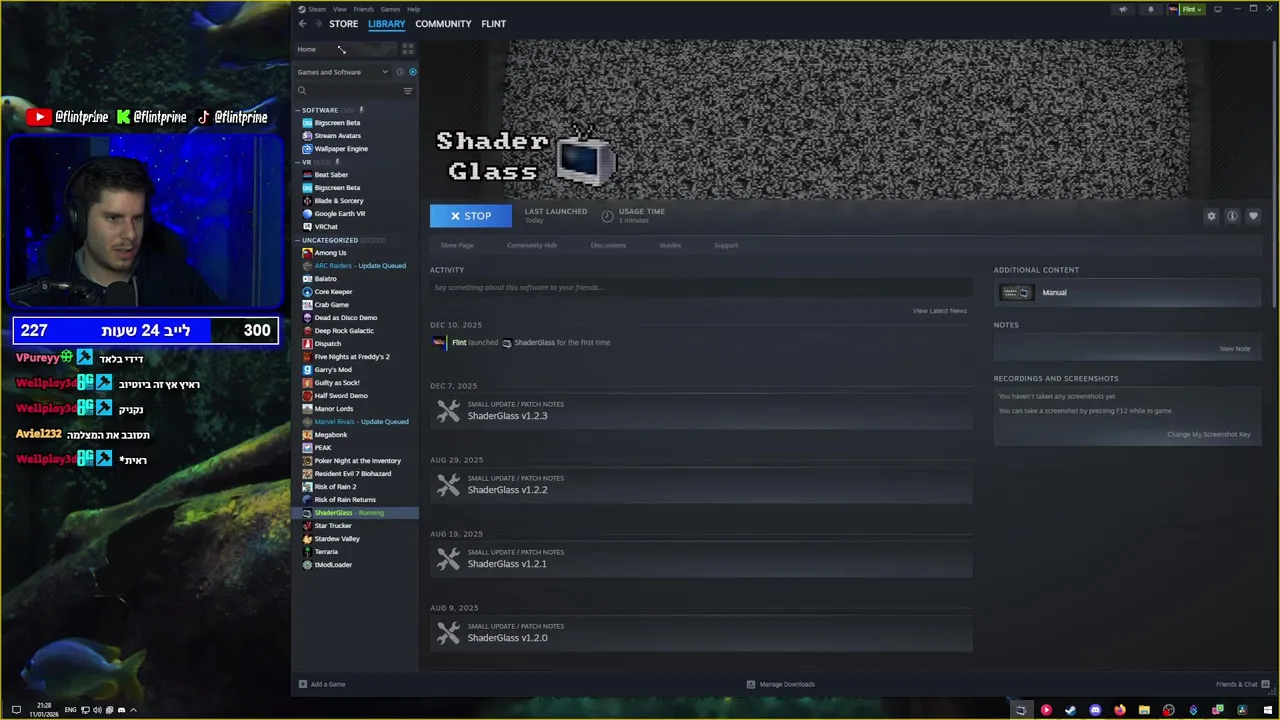Open the FLINT profile tab
This screenshot has width=1280, height=720.
tap(494, 24)
